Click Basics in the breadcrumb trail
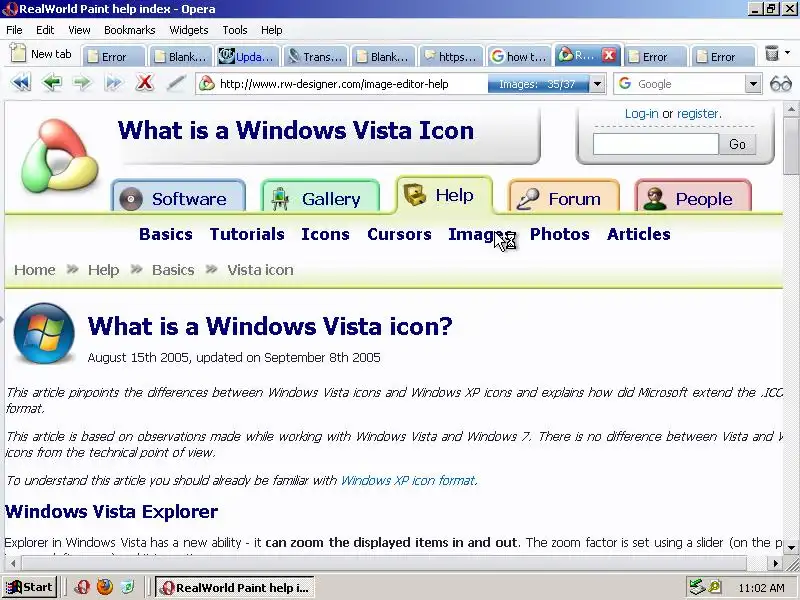Image resolution: width=800 pixels, height=600 pixels. coord(173,270)
